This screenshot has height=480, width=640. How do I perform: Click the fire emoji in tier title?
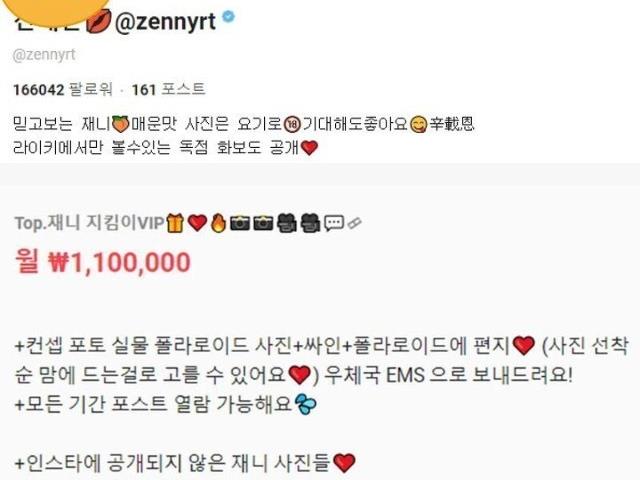click(218, 223)
